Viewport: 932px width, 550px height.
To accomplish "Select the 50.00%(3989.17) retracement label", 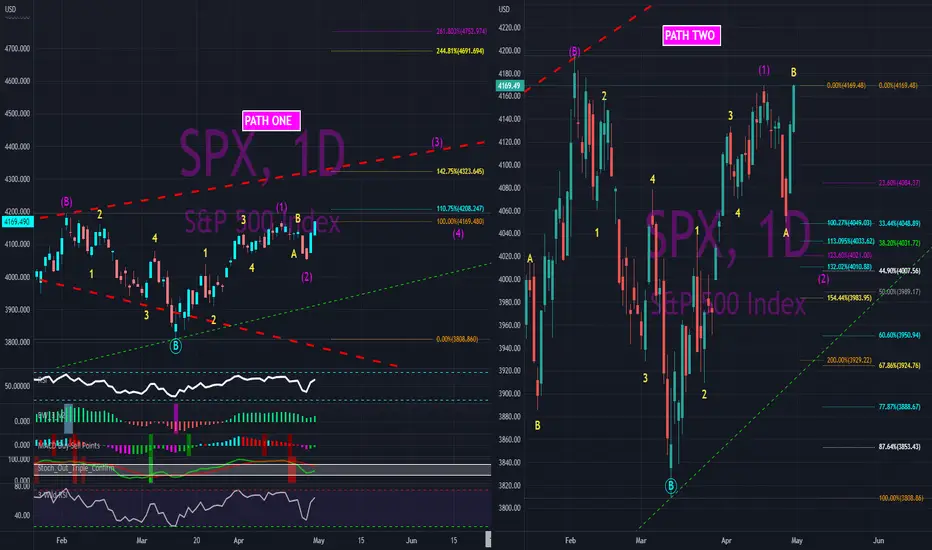I will point(899,292).
